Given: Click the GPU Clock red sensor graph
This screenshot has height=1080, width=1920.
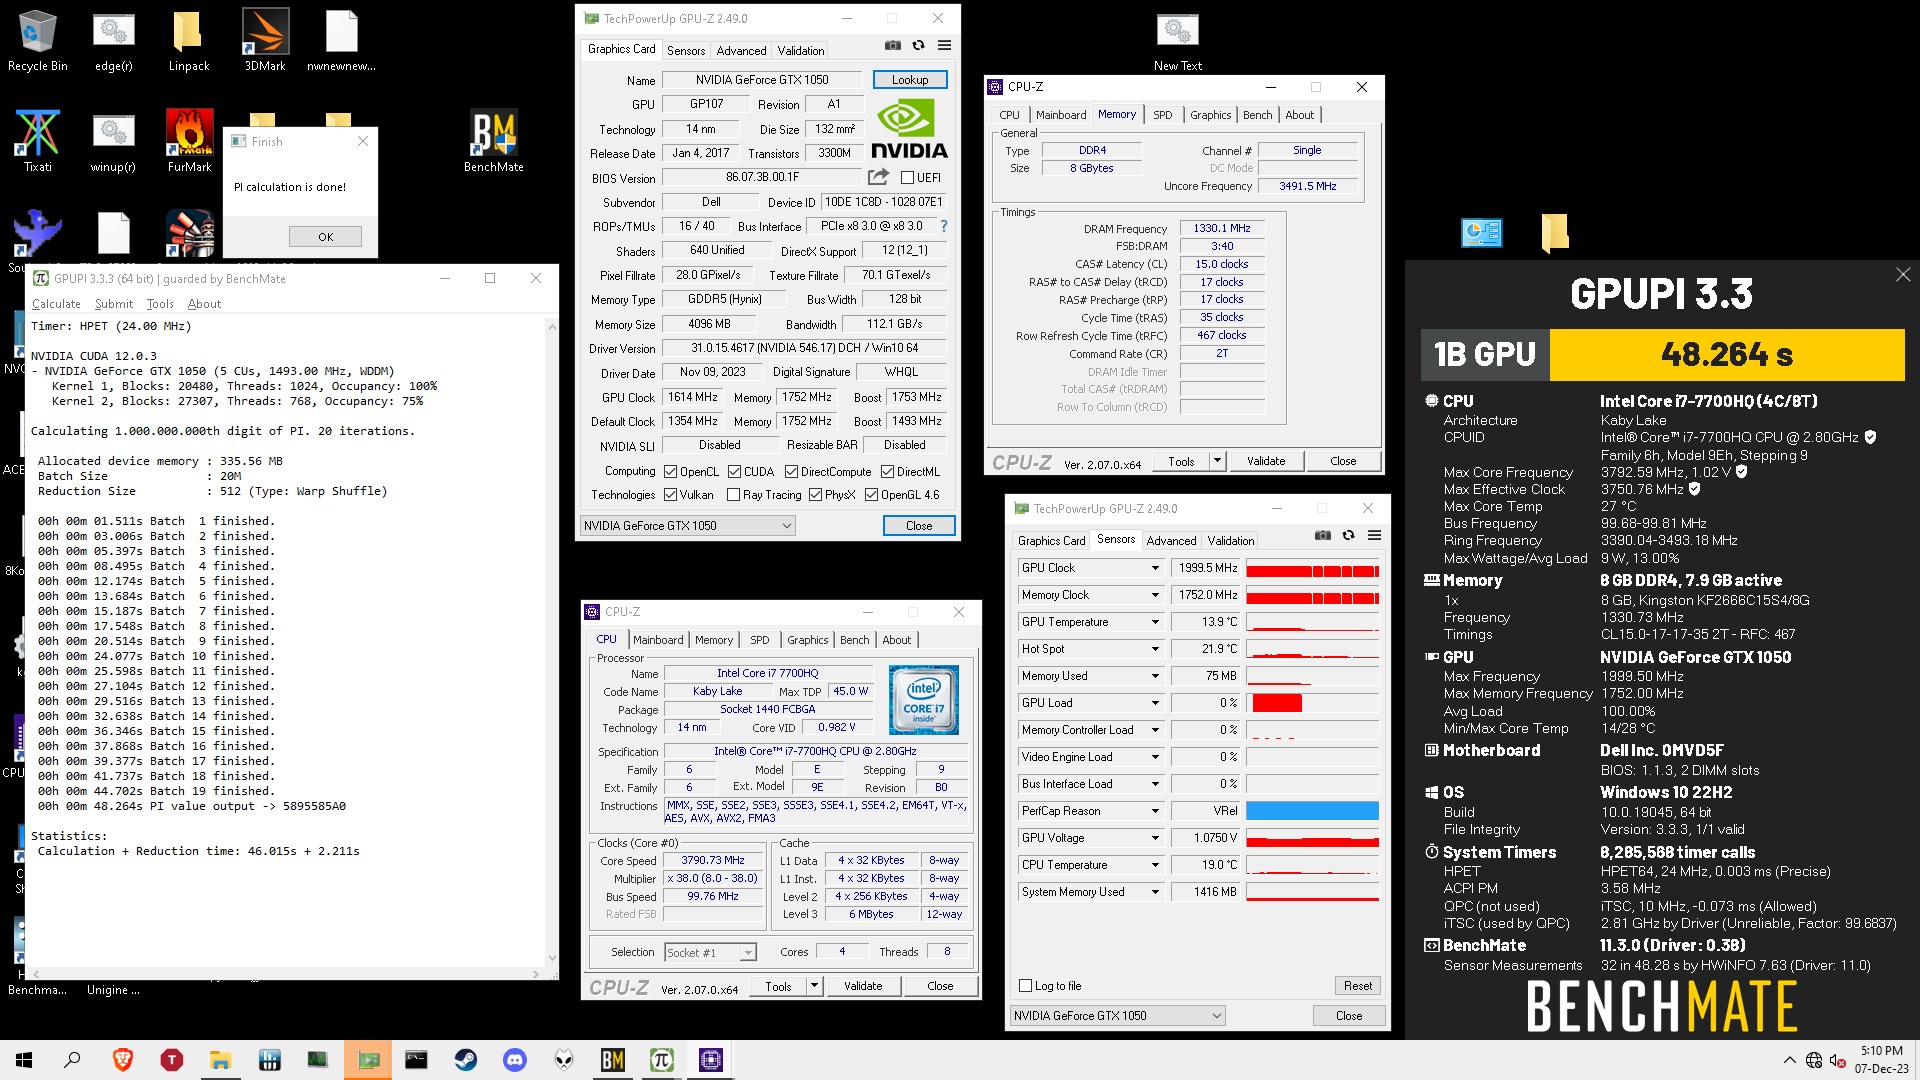Looking at the screenshot, I should tap(1312, 568).
